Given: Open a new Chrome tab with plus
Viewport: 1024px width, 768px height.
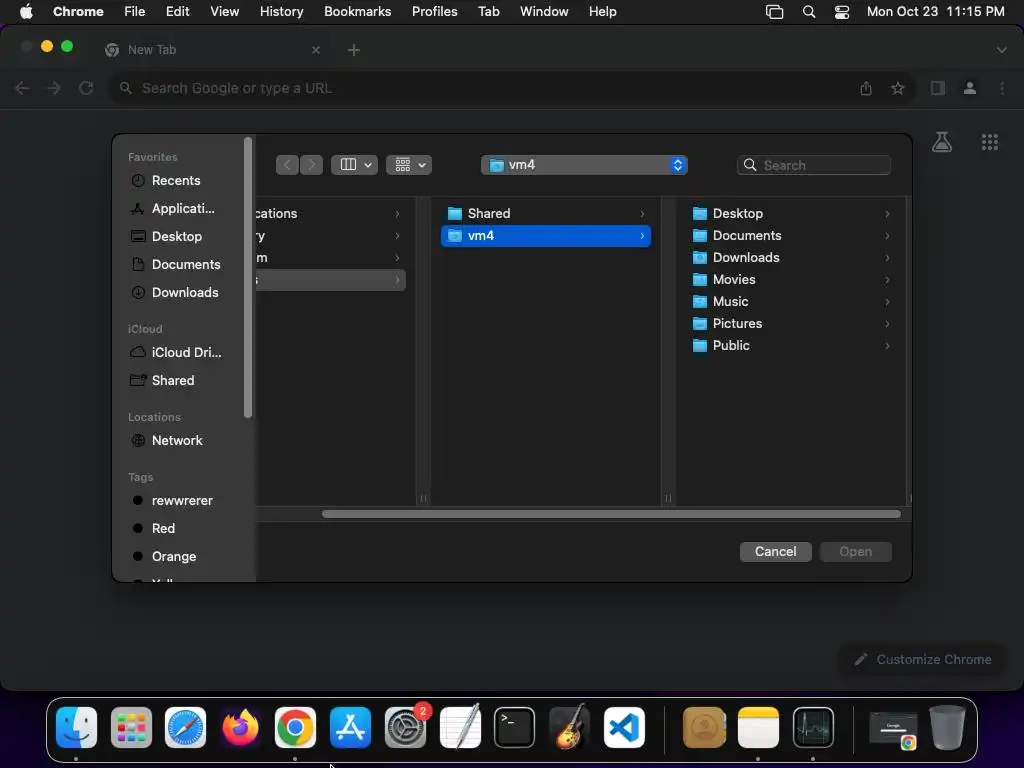Looking at the screenshot, I should 353,50.
